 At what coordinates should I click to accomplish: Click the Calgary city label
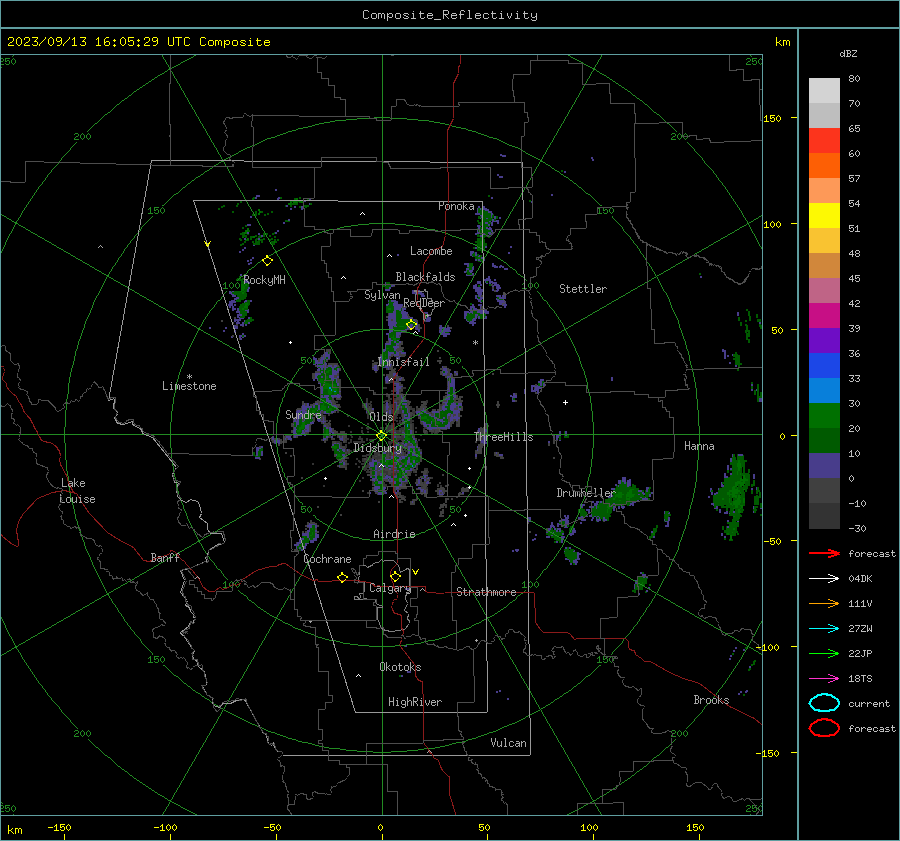390,588
